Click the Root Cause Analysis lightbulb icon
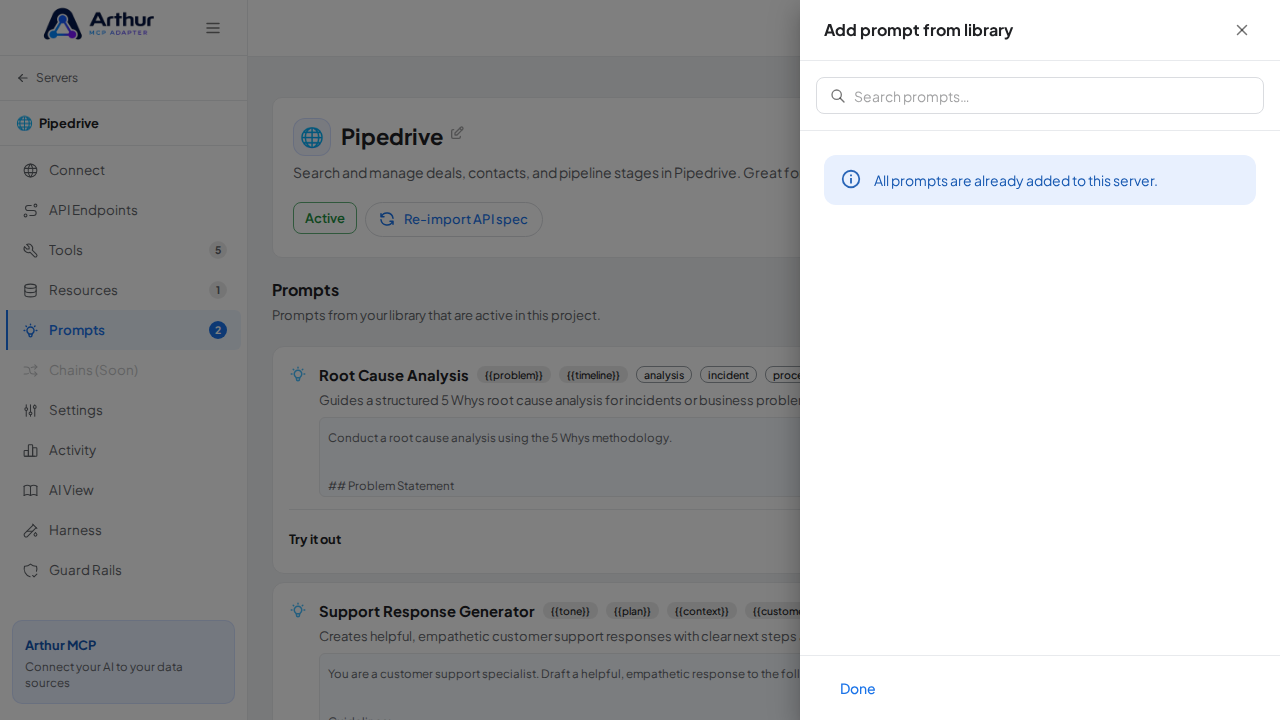The width and height of the screenshot is (1280, 720). coord(298,374)
